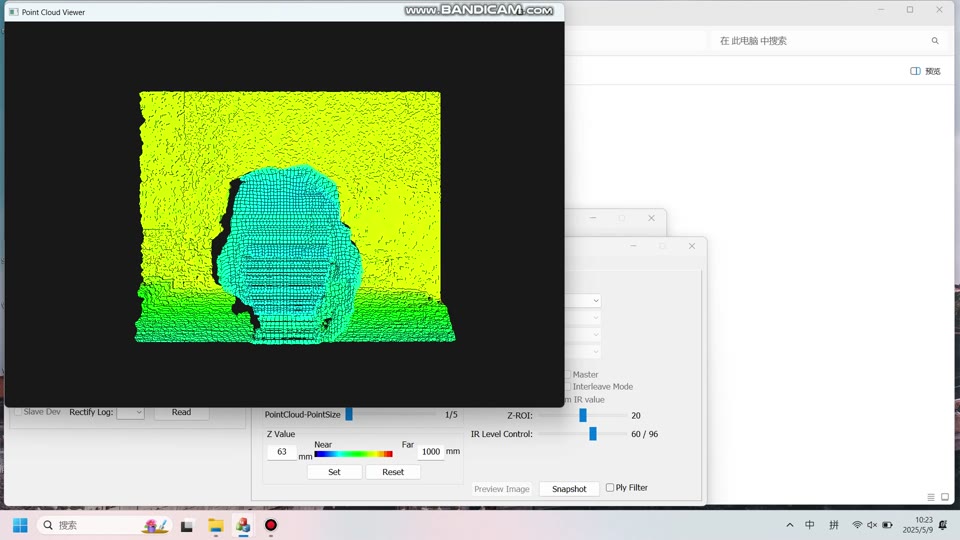960x540 pixels.
Task: Minimize the camera settings dialog
Action: point(633,246)
